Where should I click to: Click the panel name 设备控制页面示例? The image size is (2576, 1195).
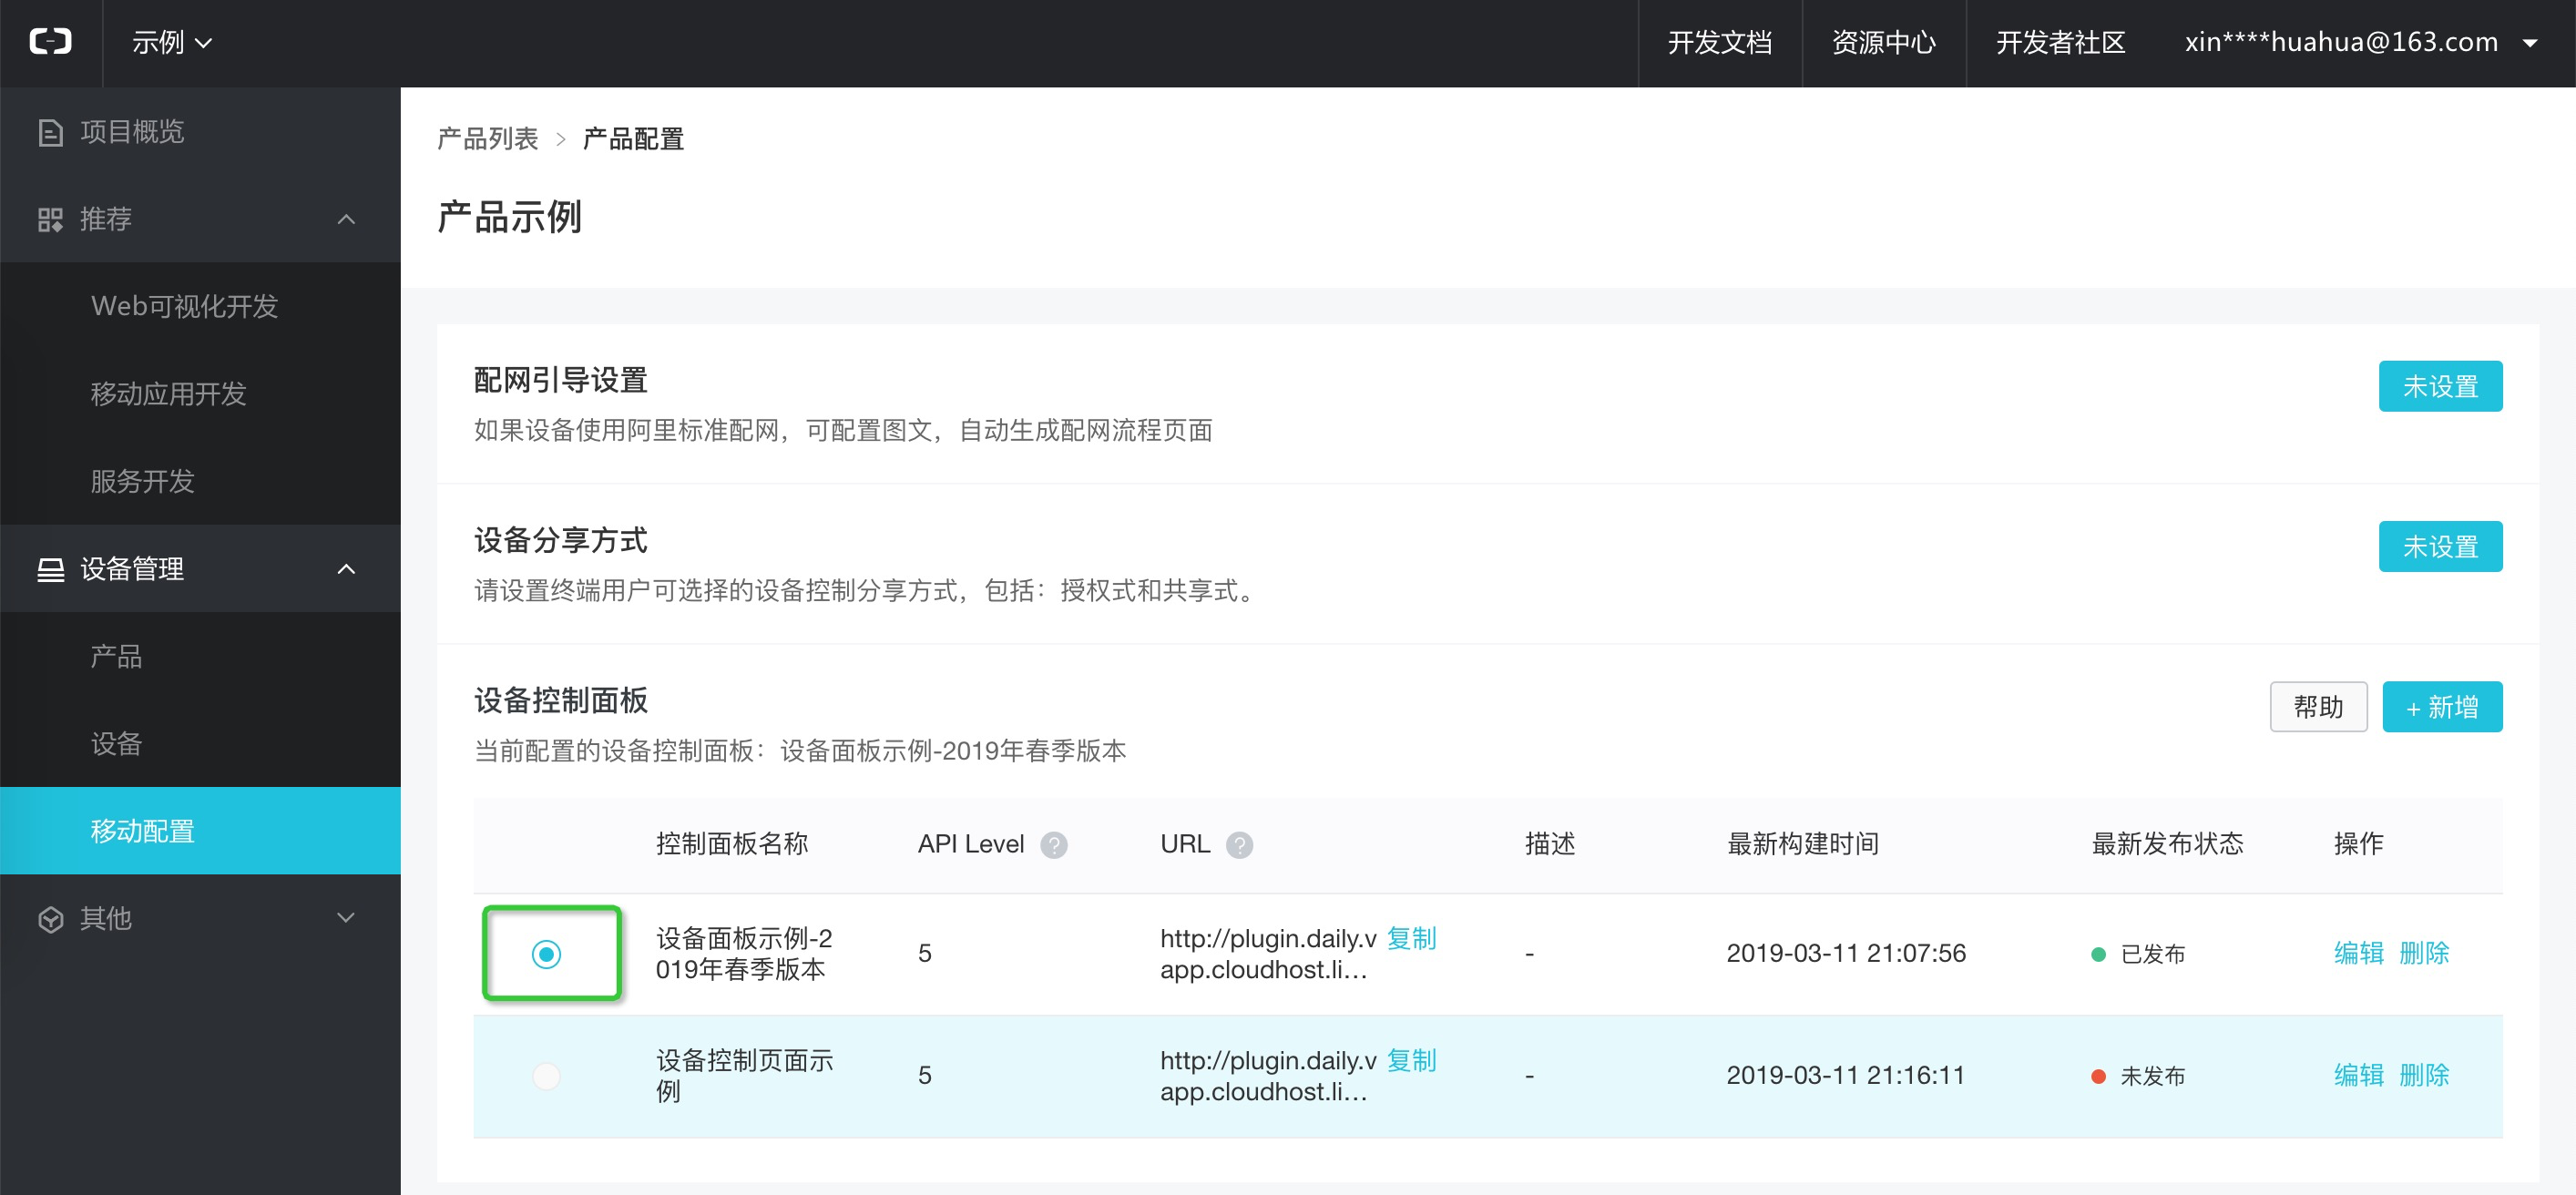click(744, 1075)
